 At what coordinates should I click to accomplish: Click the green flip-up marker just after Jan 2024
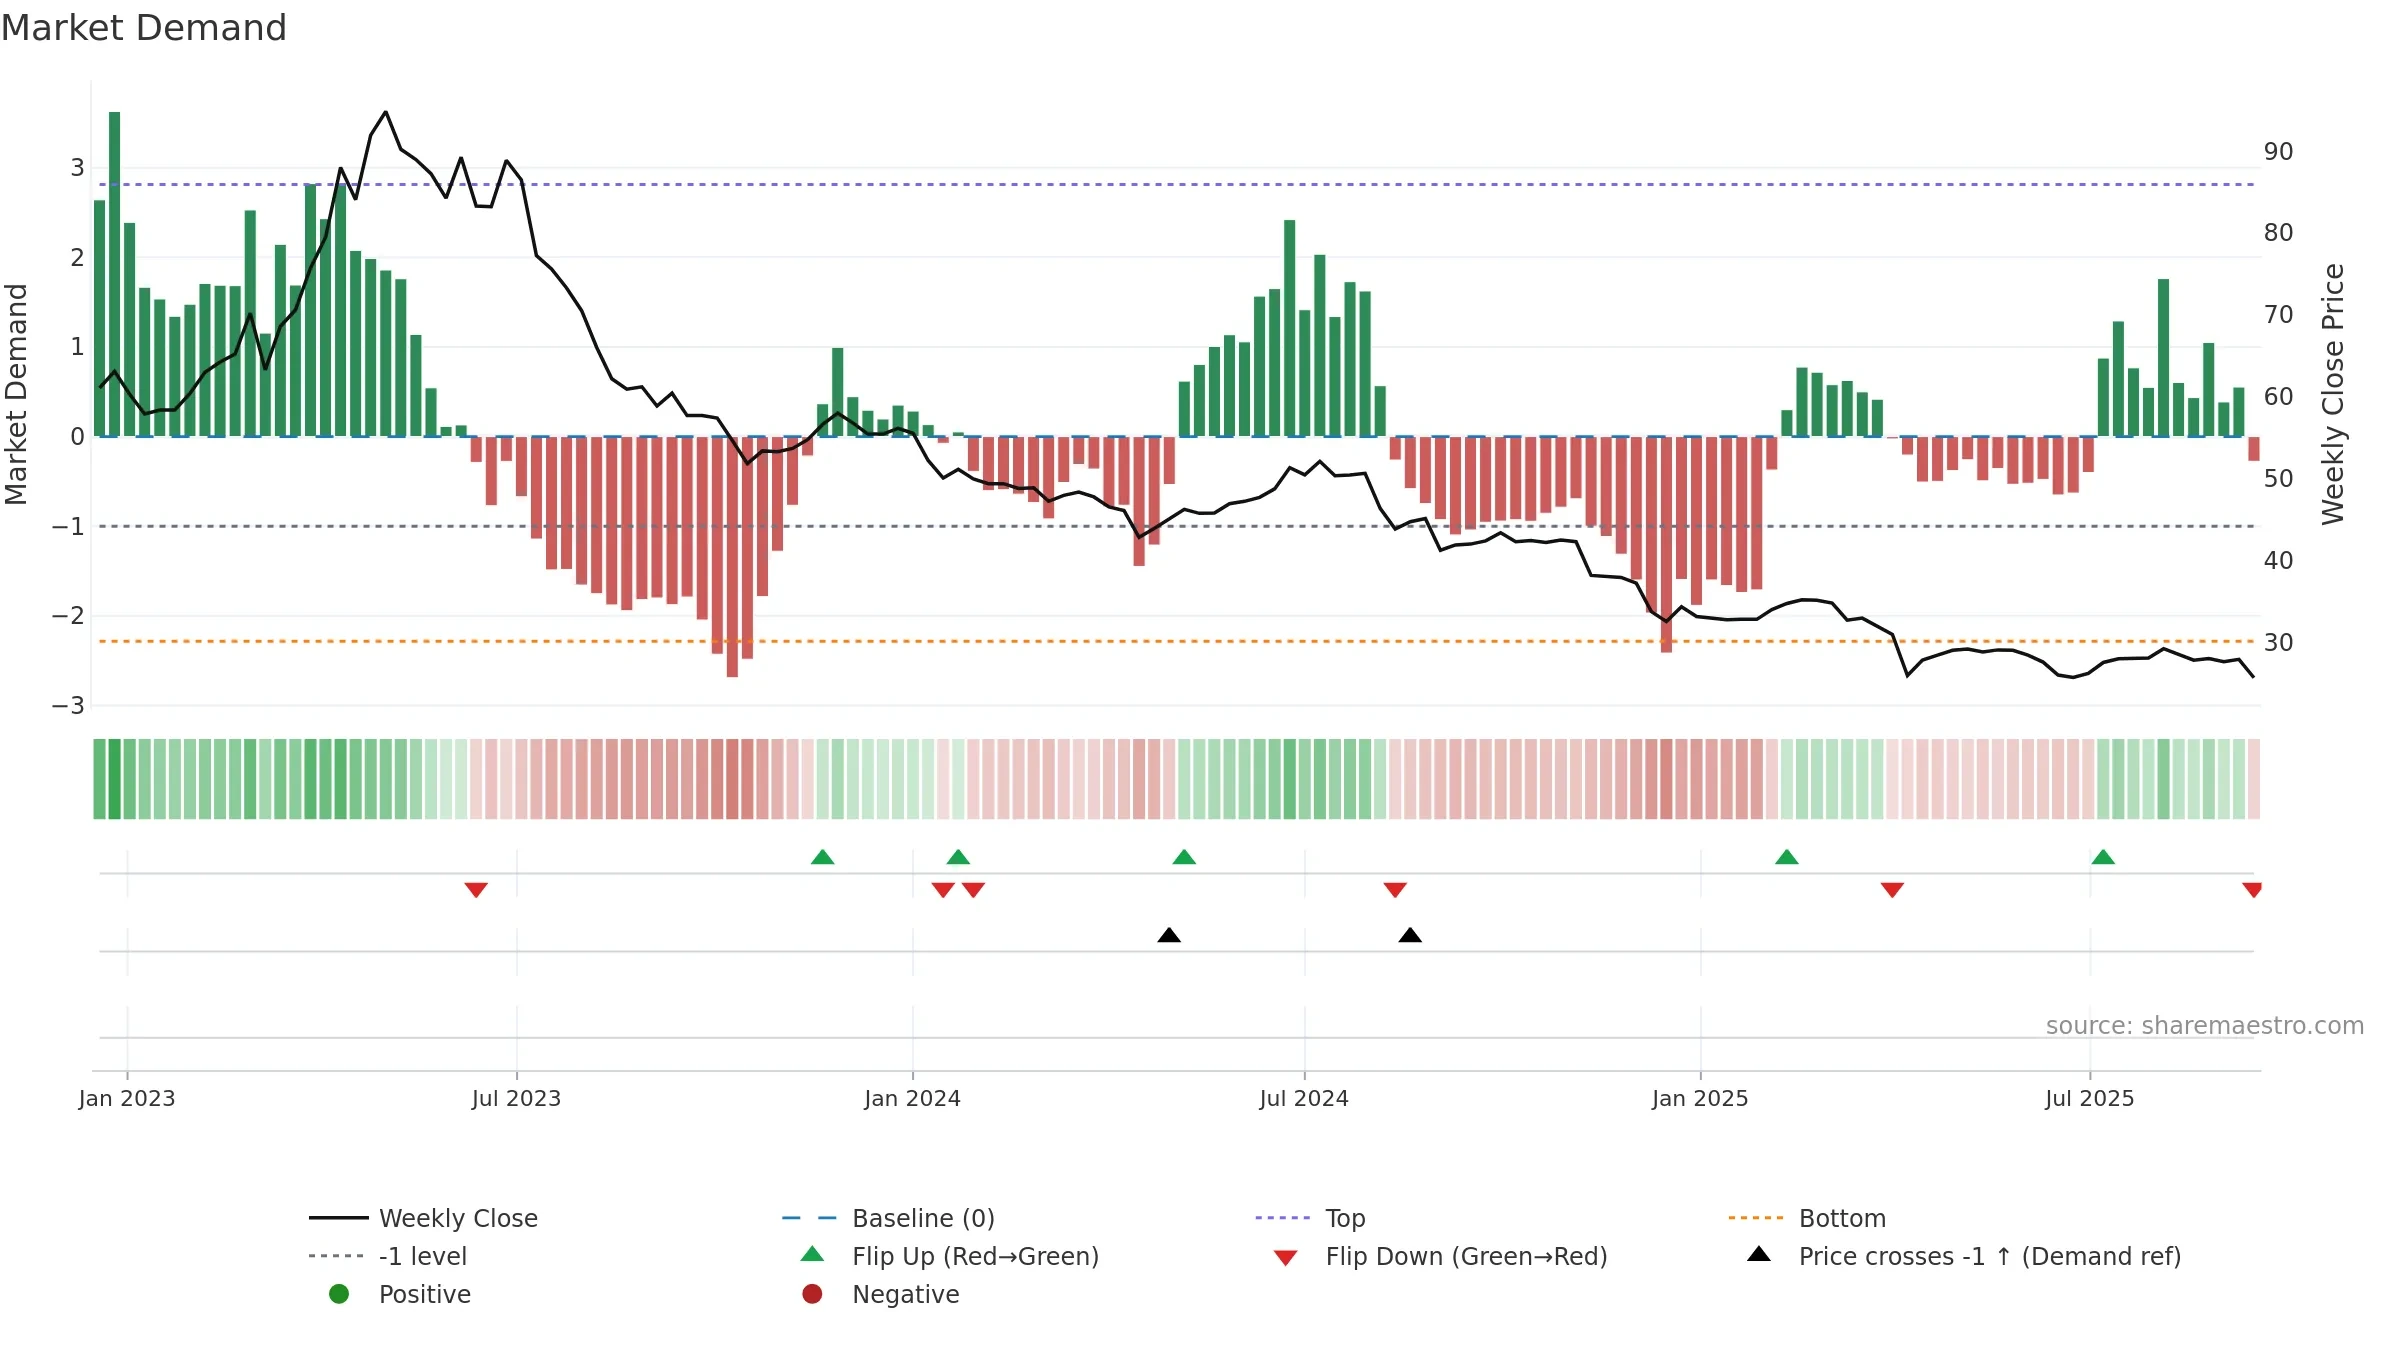click(958, 857)
